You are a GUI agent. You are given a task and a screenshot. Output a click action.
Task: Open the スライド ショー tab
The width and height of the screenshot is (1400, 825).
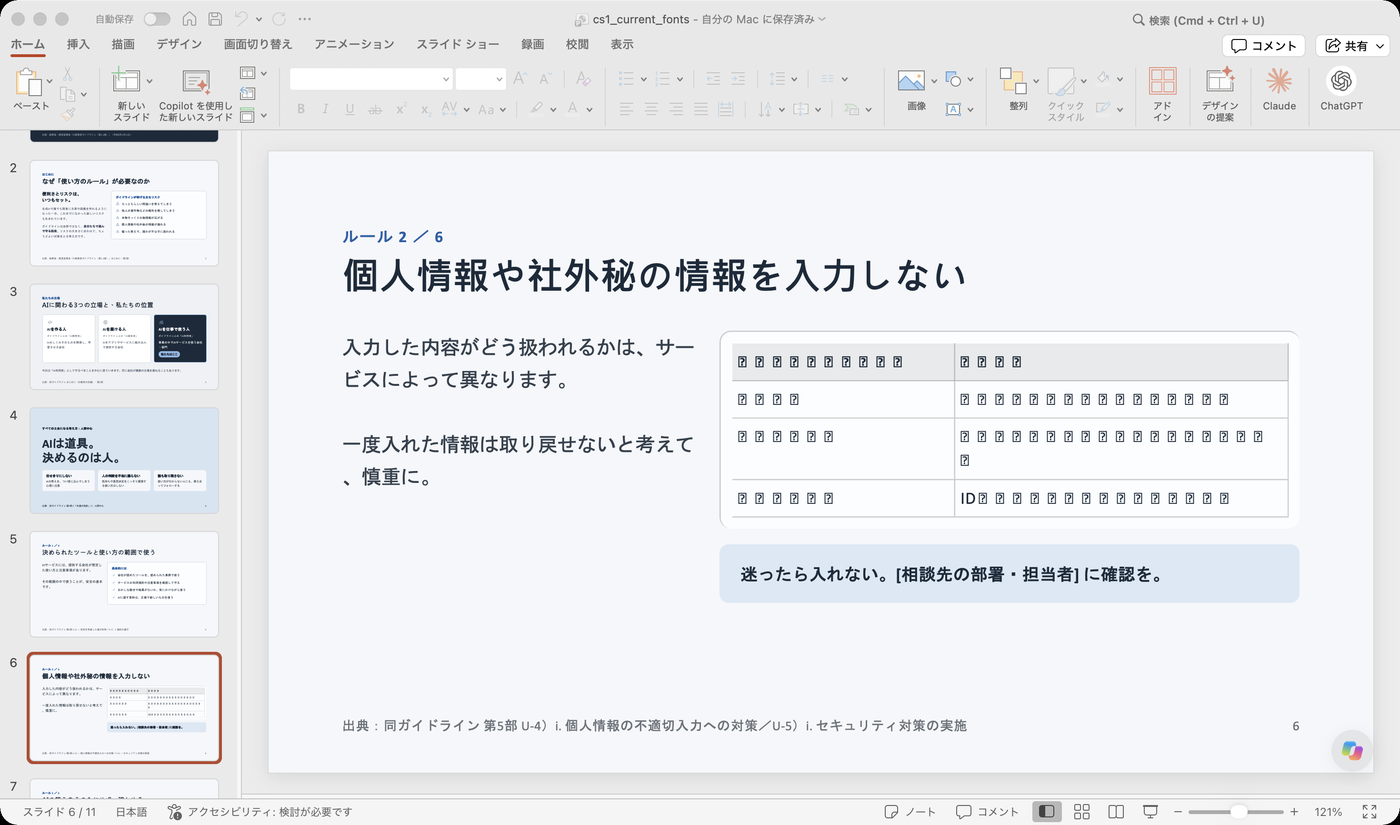[458, 44]
